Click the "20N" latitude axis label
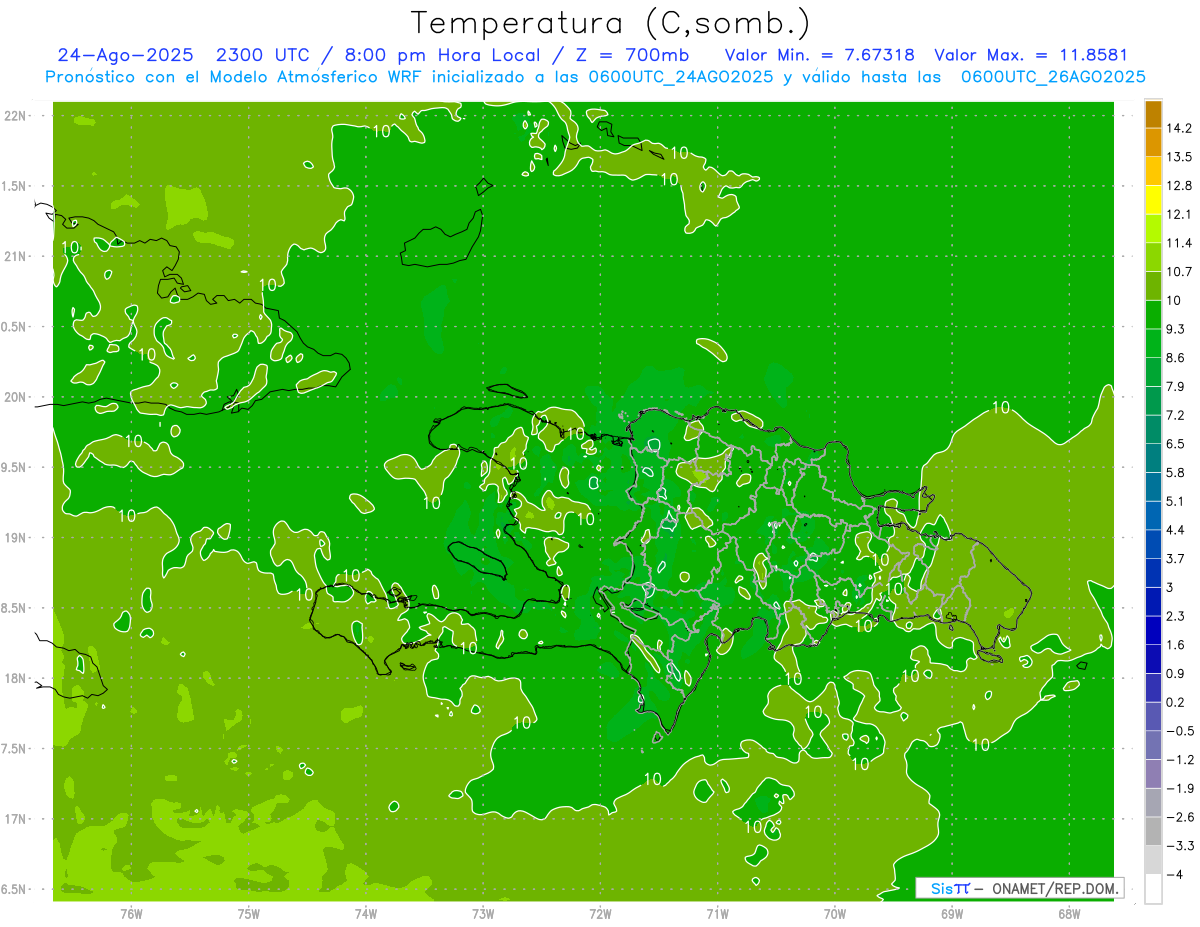This screenshot has height=927, width=1200. tap(16, 397)
